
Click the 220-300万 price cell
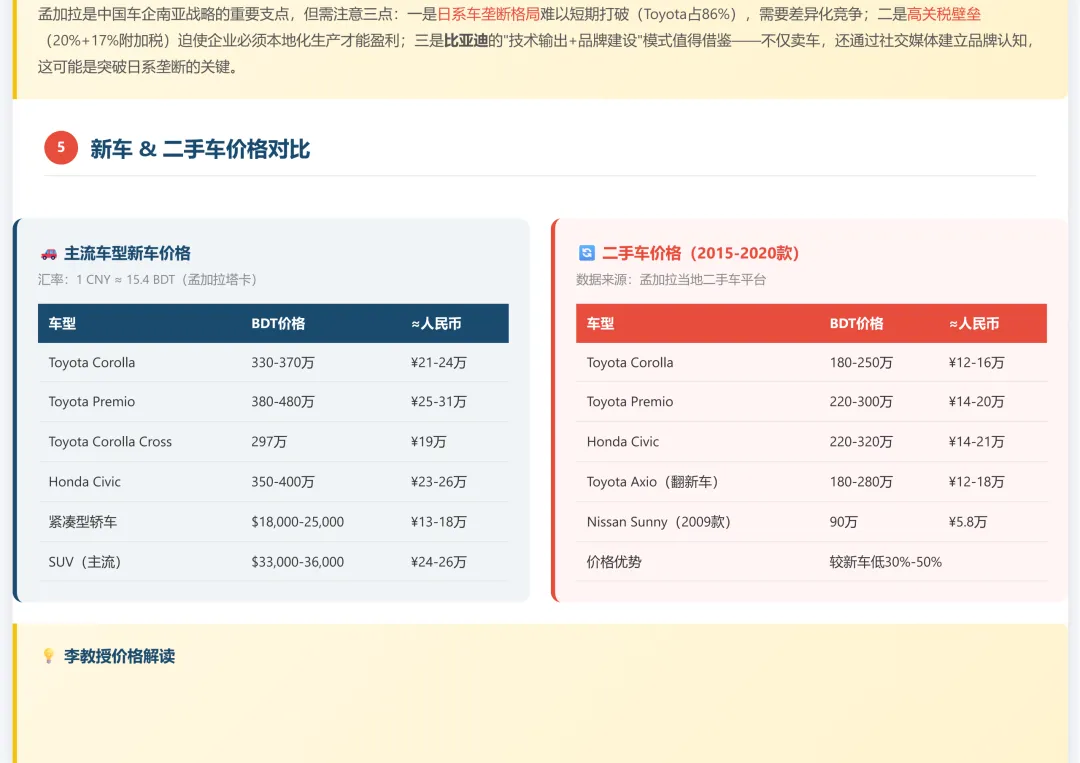[x=861, y=402]
